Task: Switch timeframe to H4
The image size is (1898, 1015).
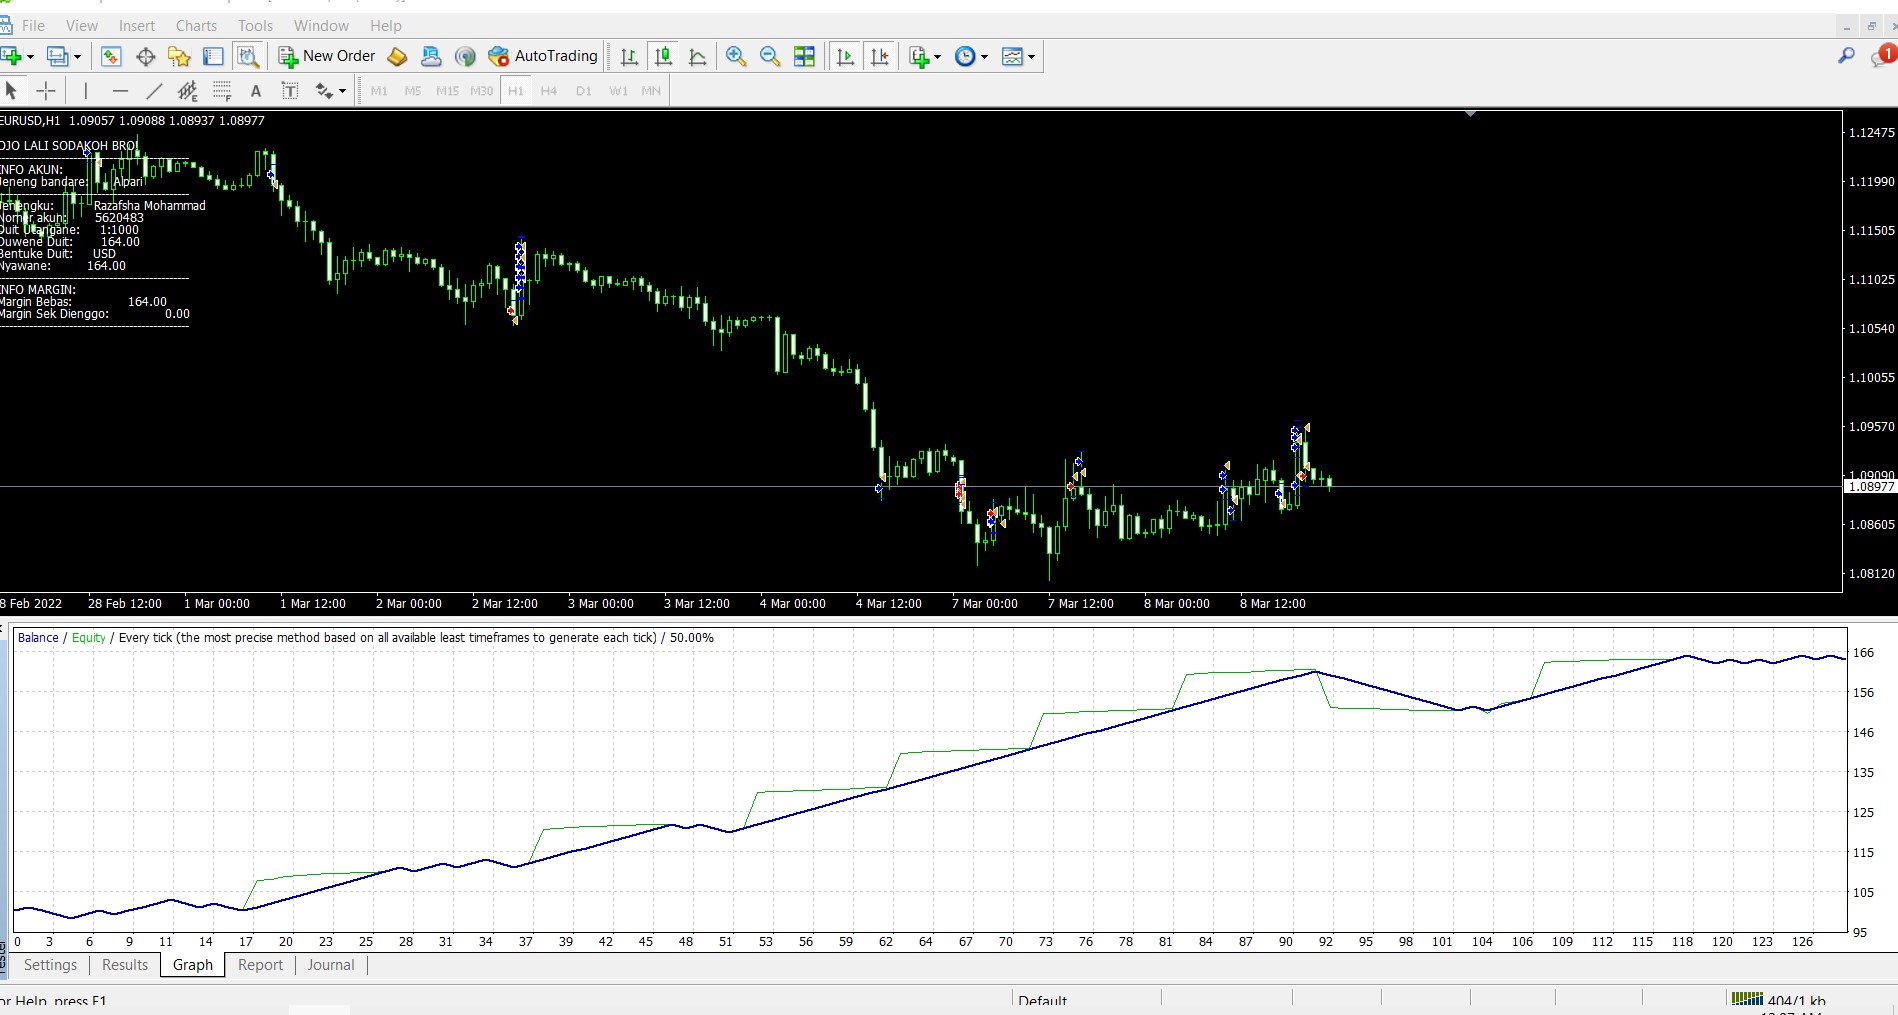Action: click(549, 91)
